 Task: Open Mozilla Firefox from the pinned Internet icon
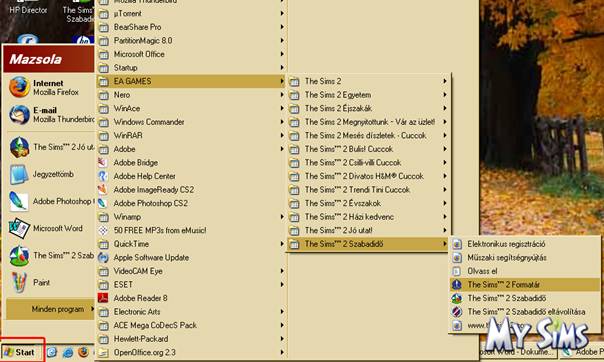pyautogui.click(x=19, y=87)
